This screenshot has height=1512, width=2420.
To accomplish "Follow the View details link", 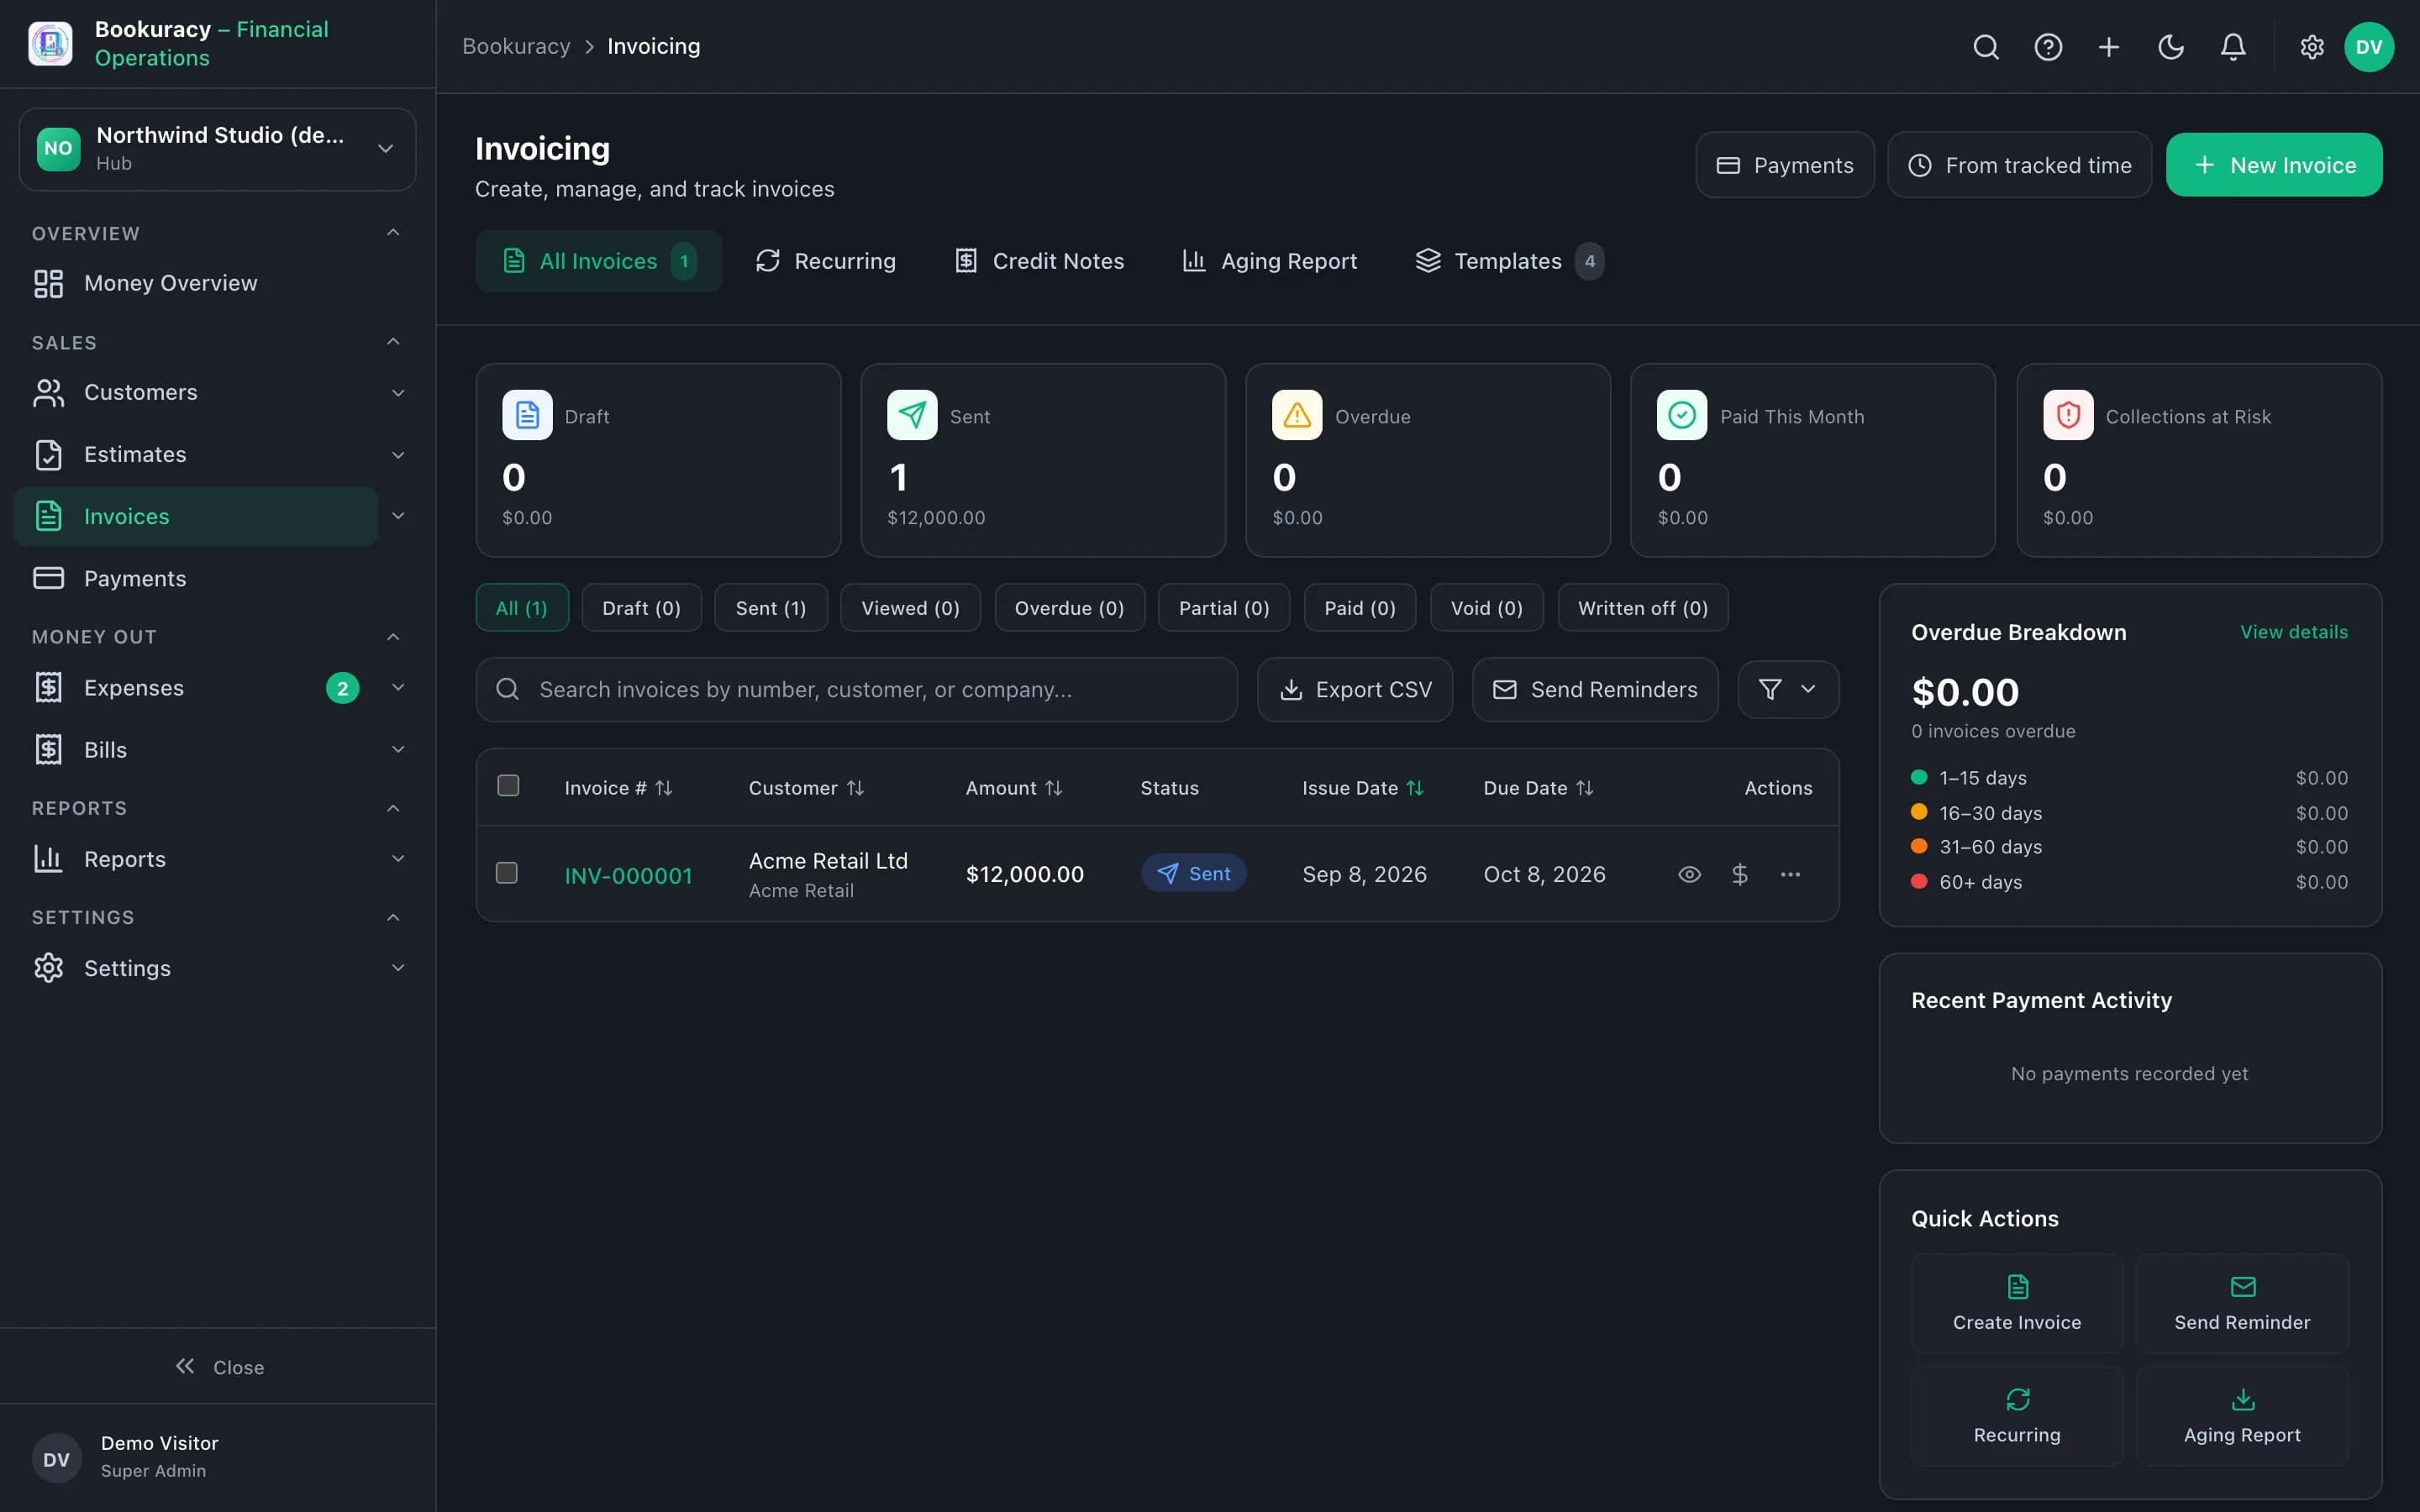I will 2293,632.
